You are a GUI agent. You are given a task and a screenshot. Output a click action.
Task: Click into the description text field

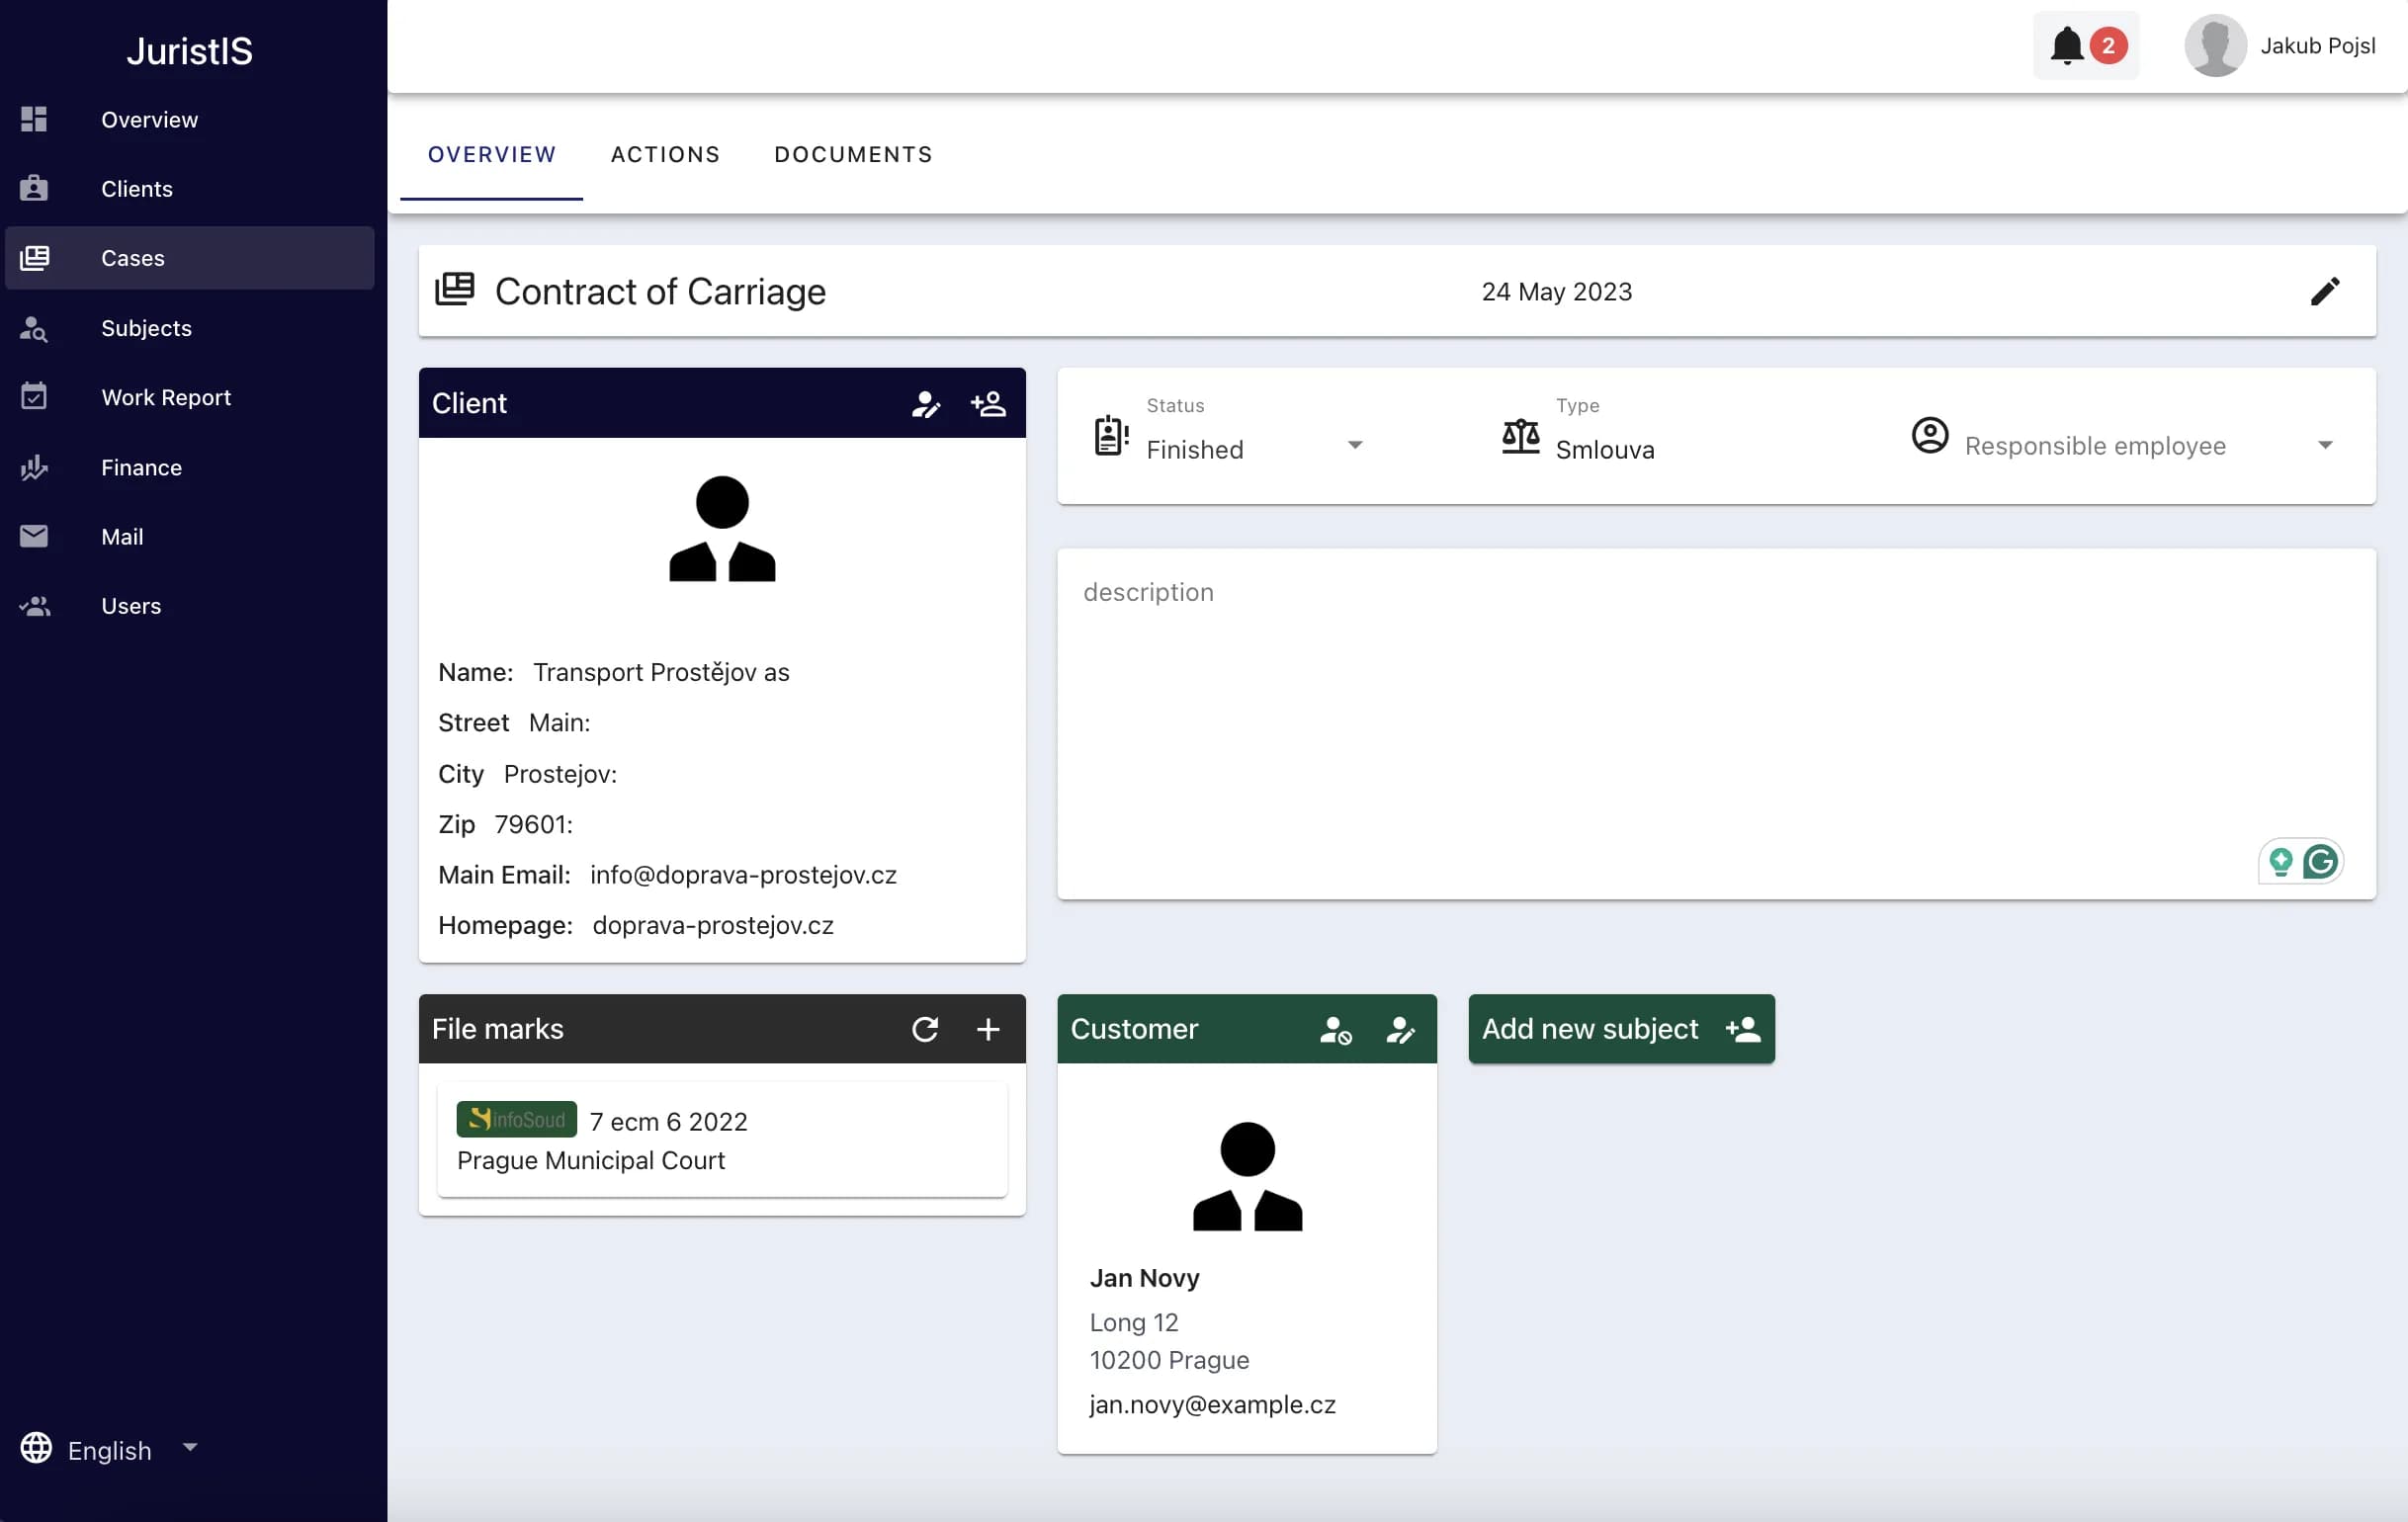[x=1716, y=724]
